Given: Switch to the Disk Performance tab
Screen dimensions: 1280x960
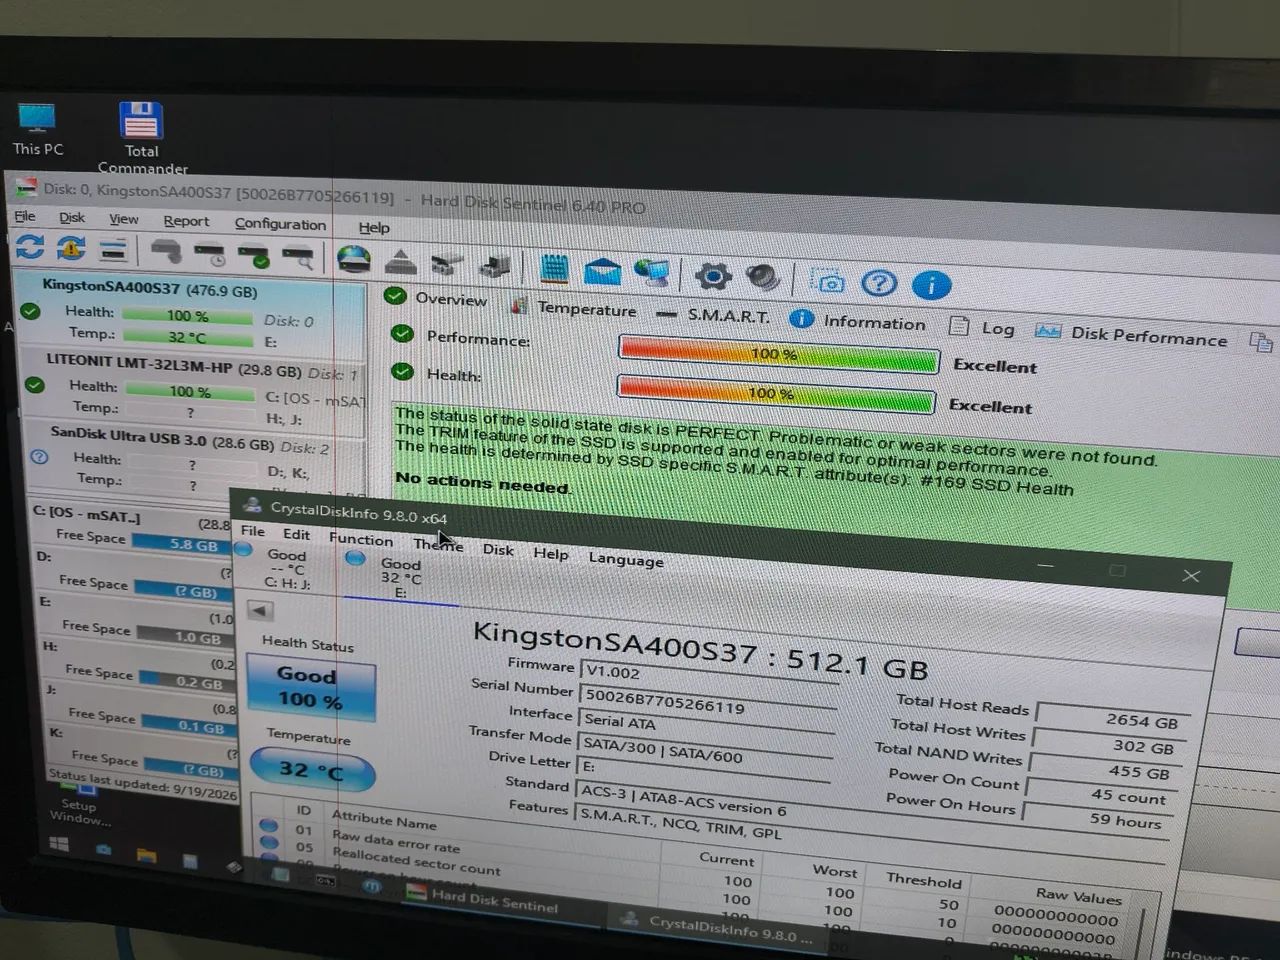Looking at the screenshot, I should point(1131,335).
